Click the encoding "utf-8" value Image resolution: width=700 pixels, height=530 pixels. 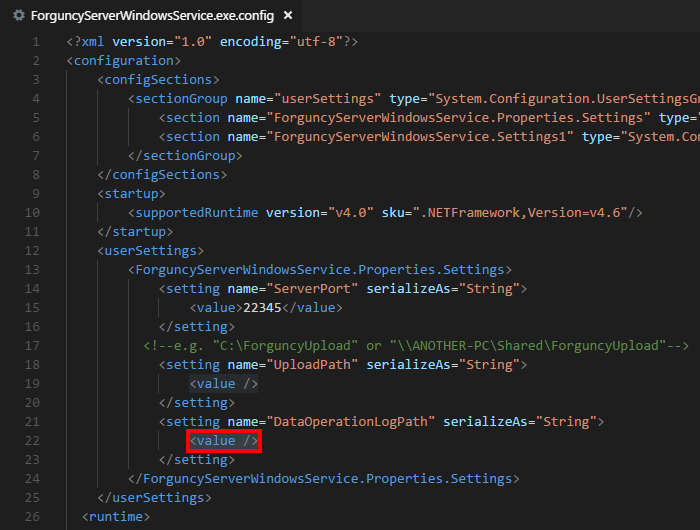[317, 42]
